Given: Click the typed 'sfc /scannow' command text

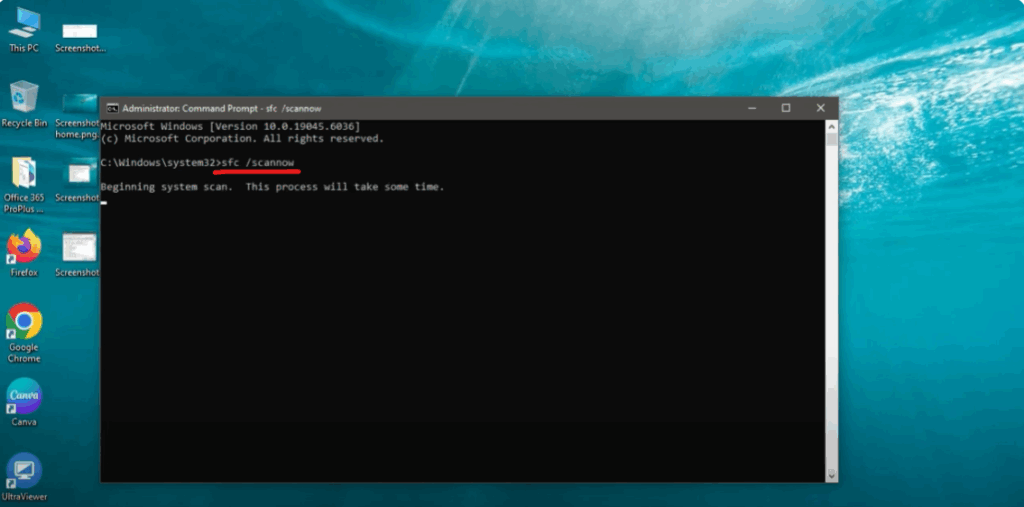Looking at the screenshot, I should (258, 163).
